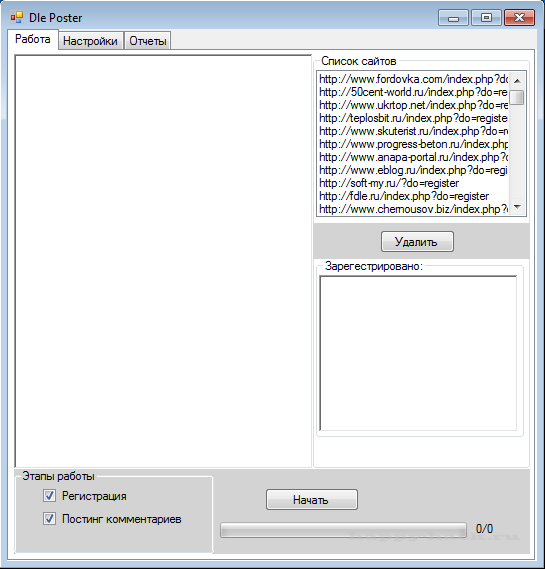Select the anapa-portal.ru site entry

click(414, 157)
